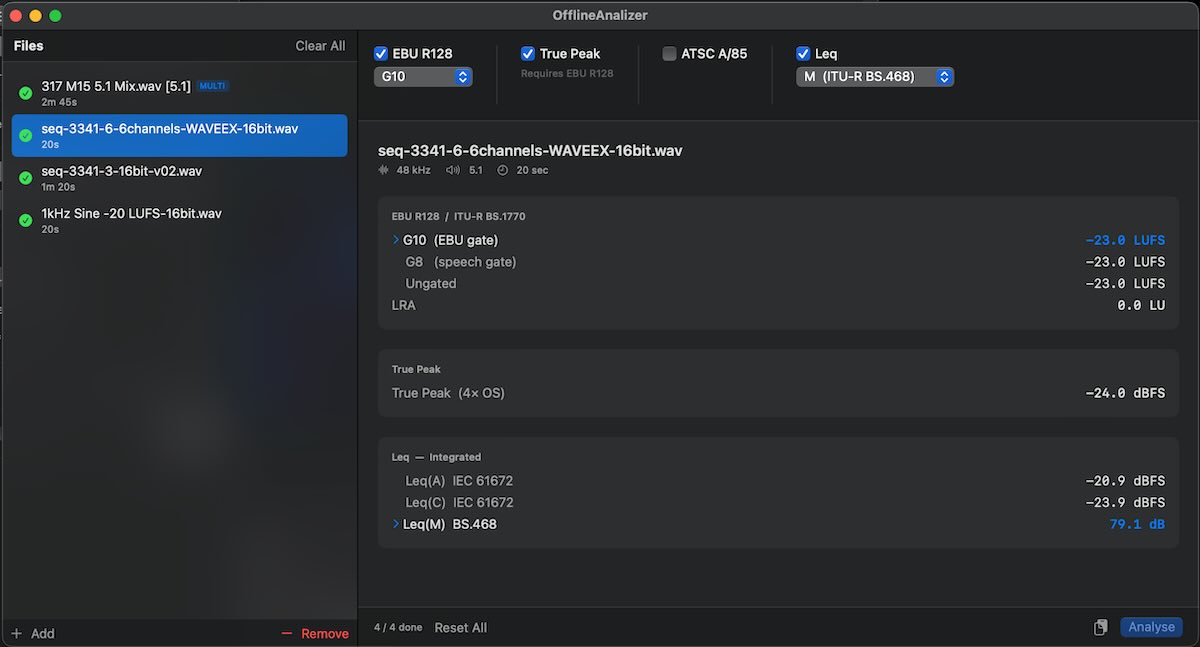Click Clear All in the Files panel
Viewport: 1200px width, 647px height.
click(320, 46)
